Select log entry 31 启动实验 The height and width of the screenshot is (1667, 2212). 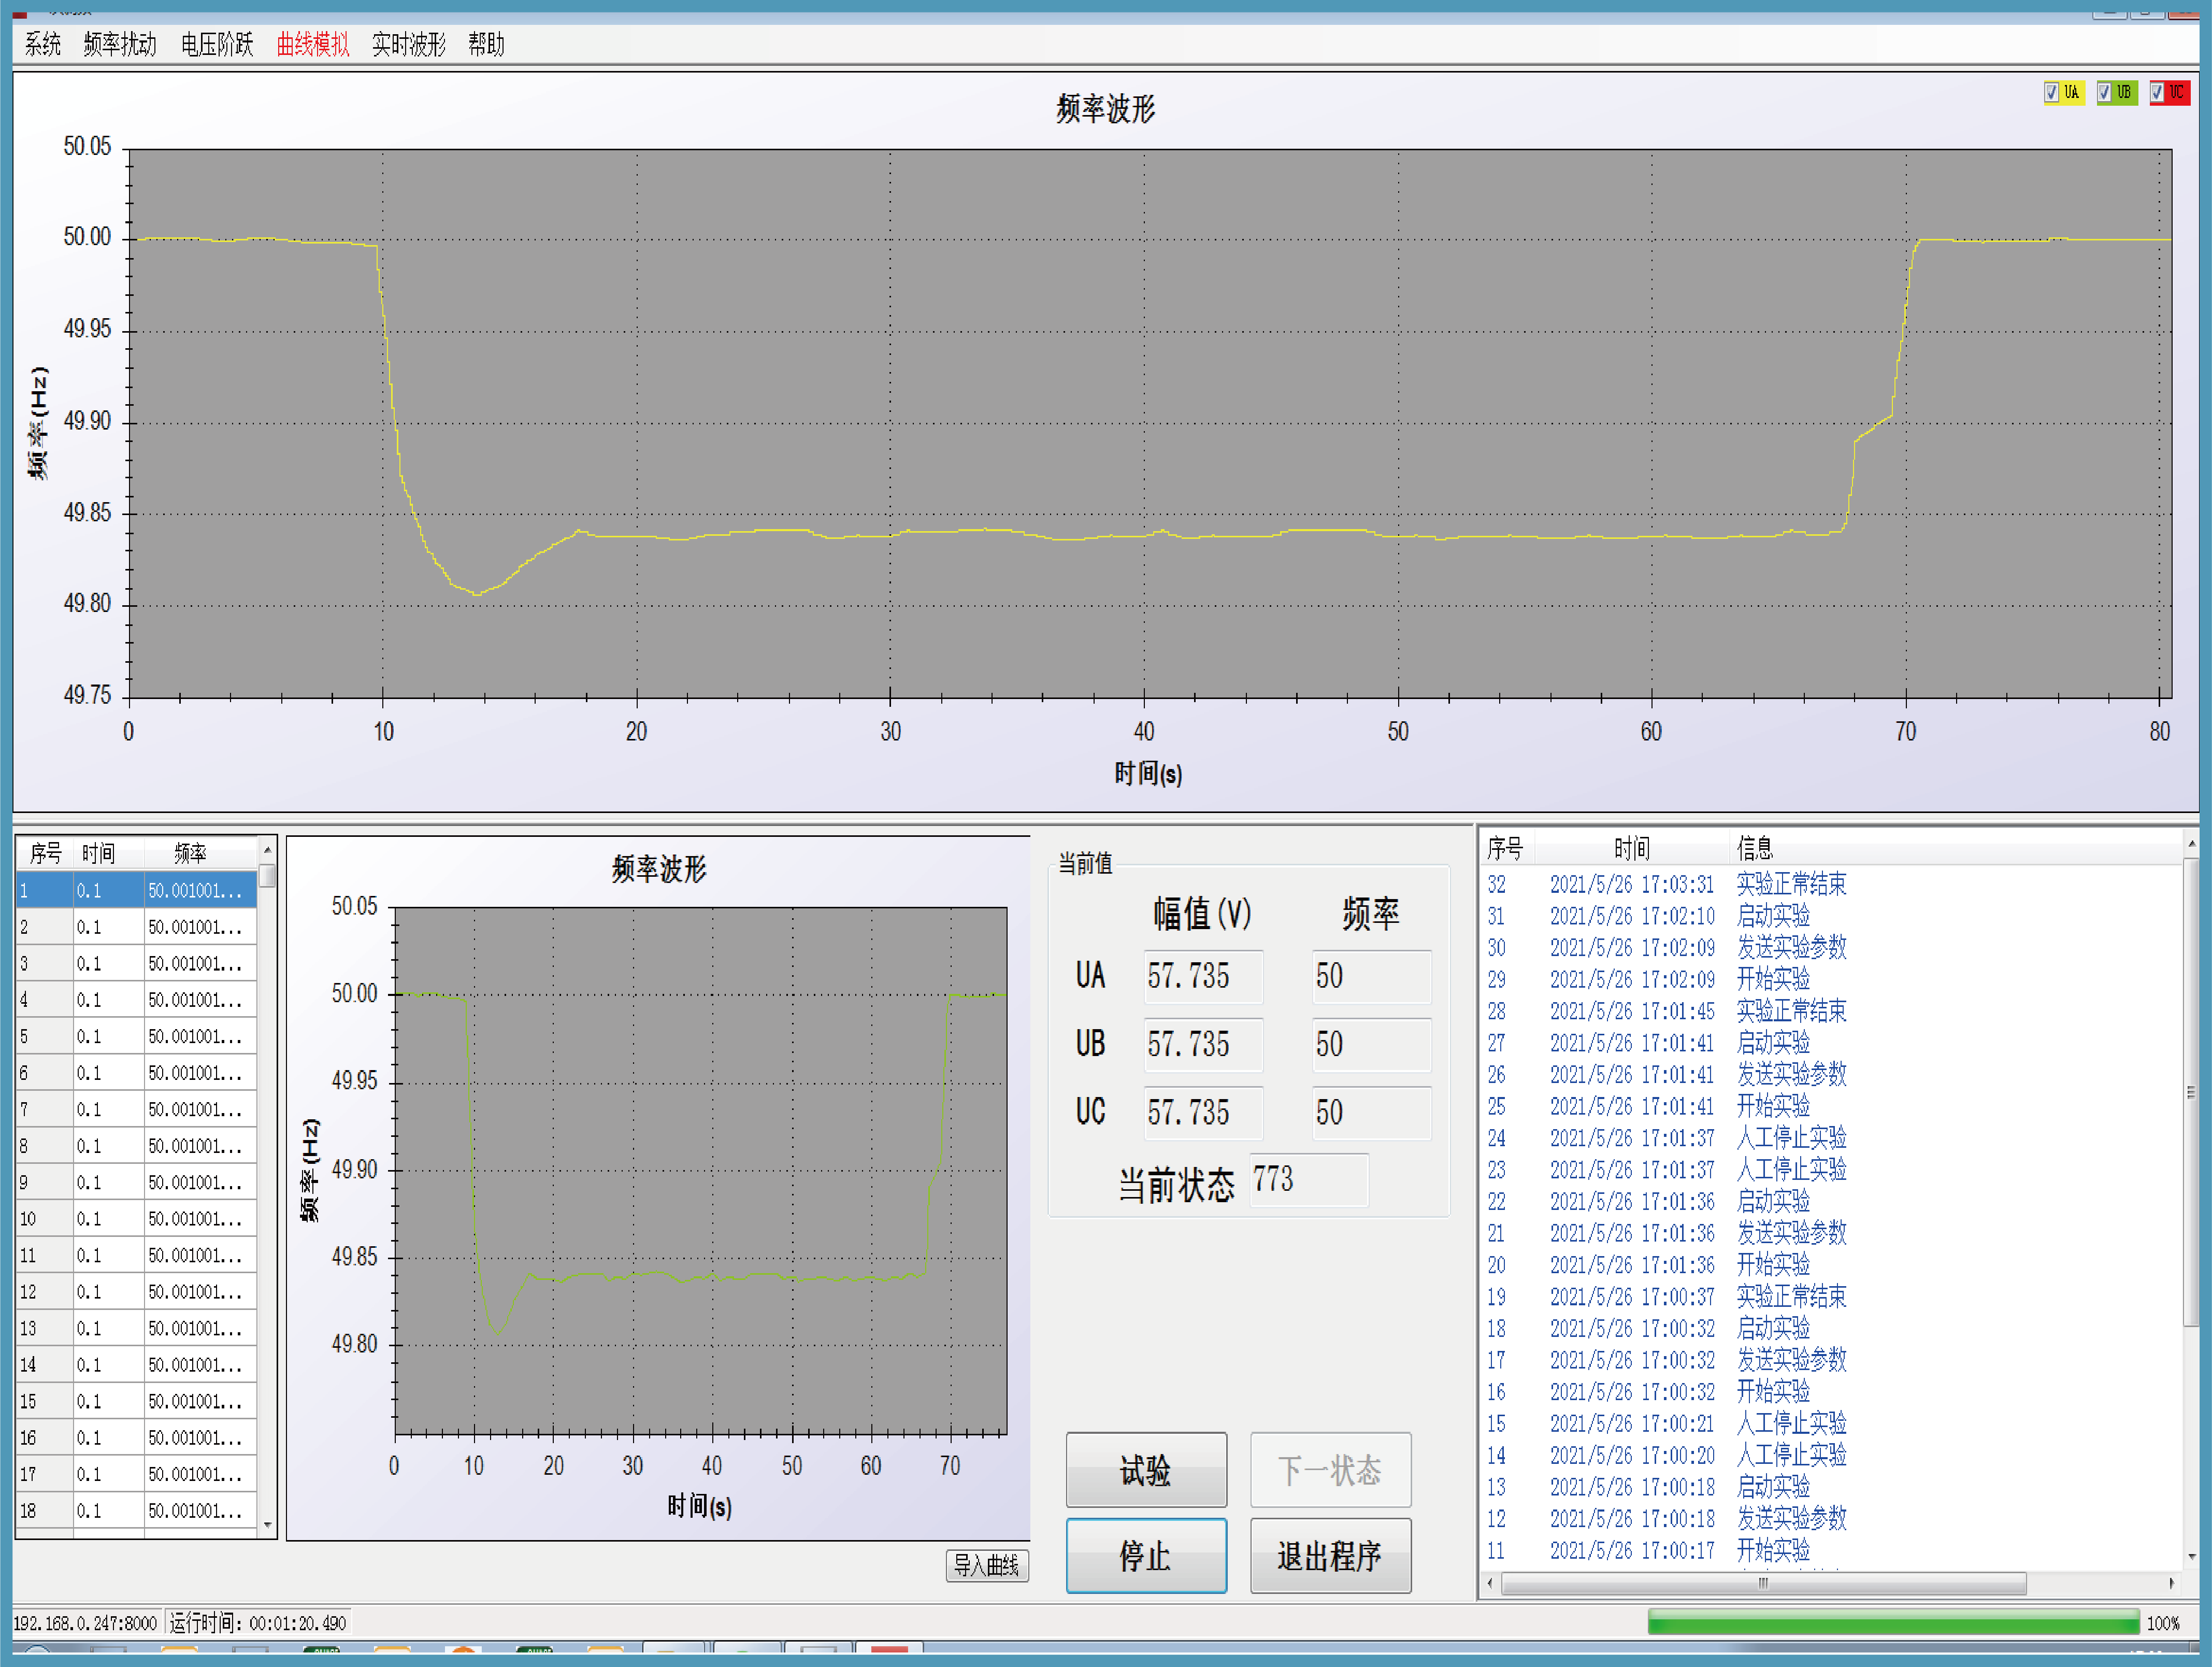coord(1830,916)
